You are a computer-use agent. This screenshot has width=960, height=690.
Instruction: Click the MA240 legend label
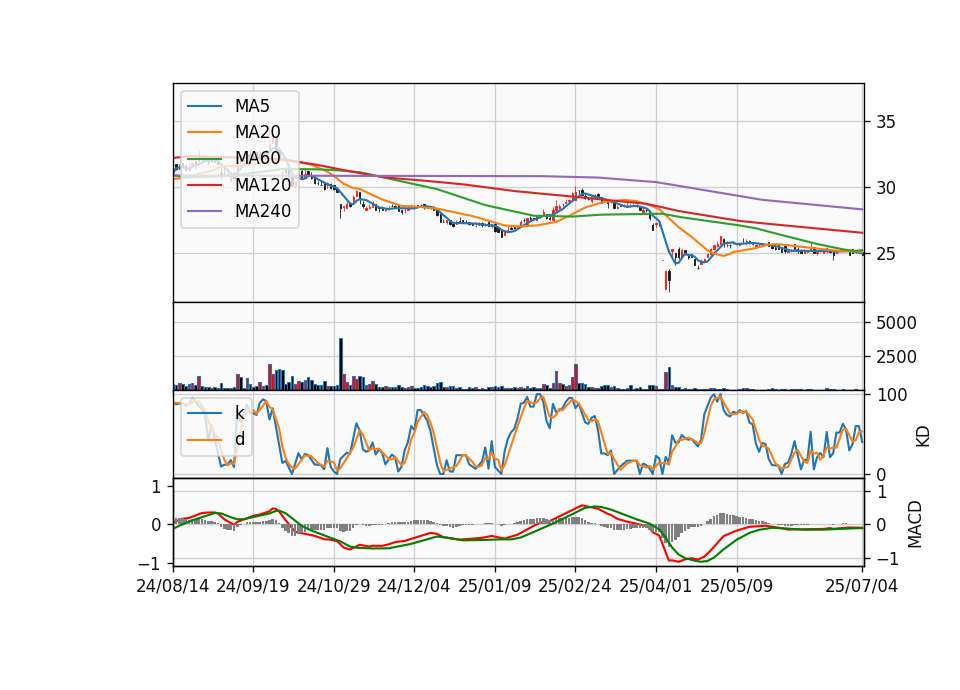(263, 211)
